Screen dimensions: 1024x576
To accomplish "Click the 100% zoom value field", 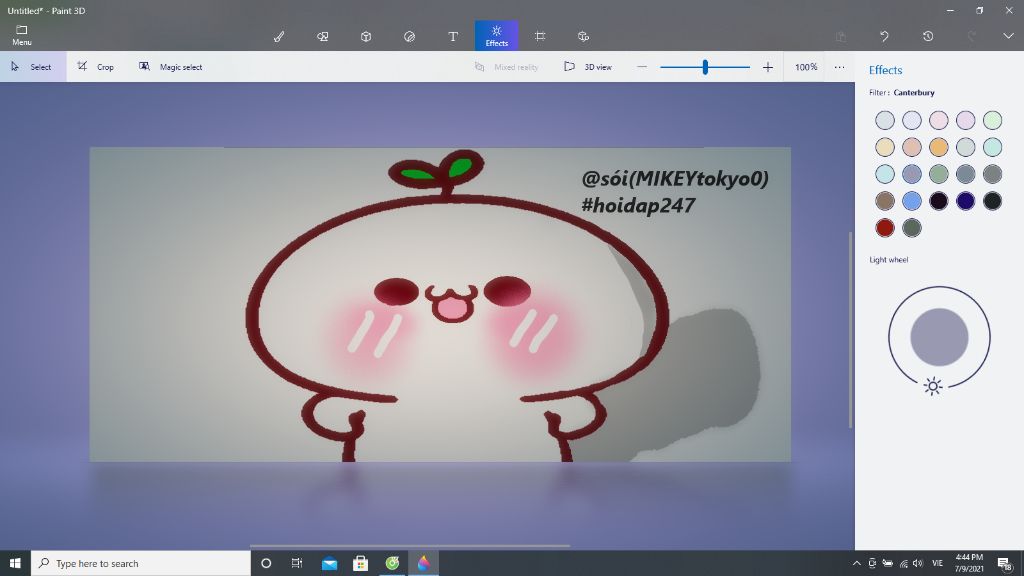I will pyautogui.click(x=806, y=67).
